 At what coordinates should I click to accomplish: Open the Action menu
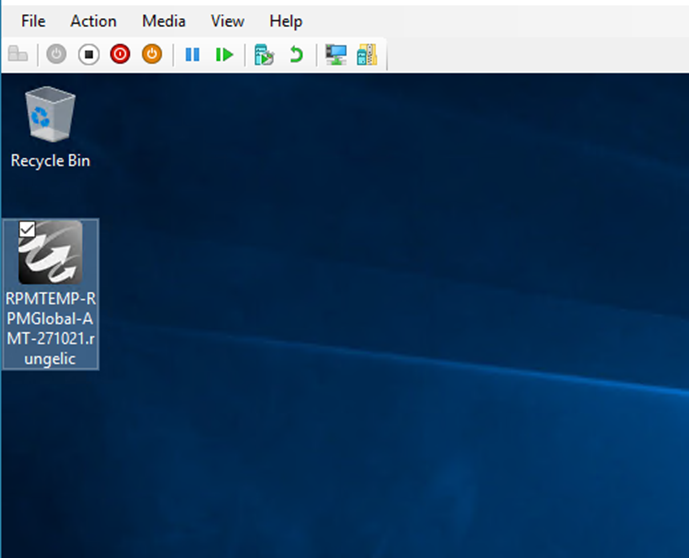point(93,21)
